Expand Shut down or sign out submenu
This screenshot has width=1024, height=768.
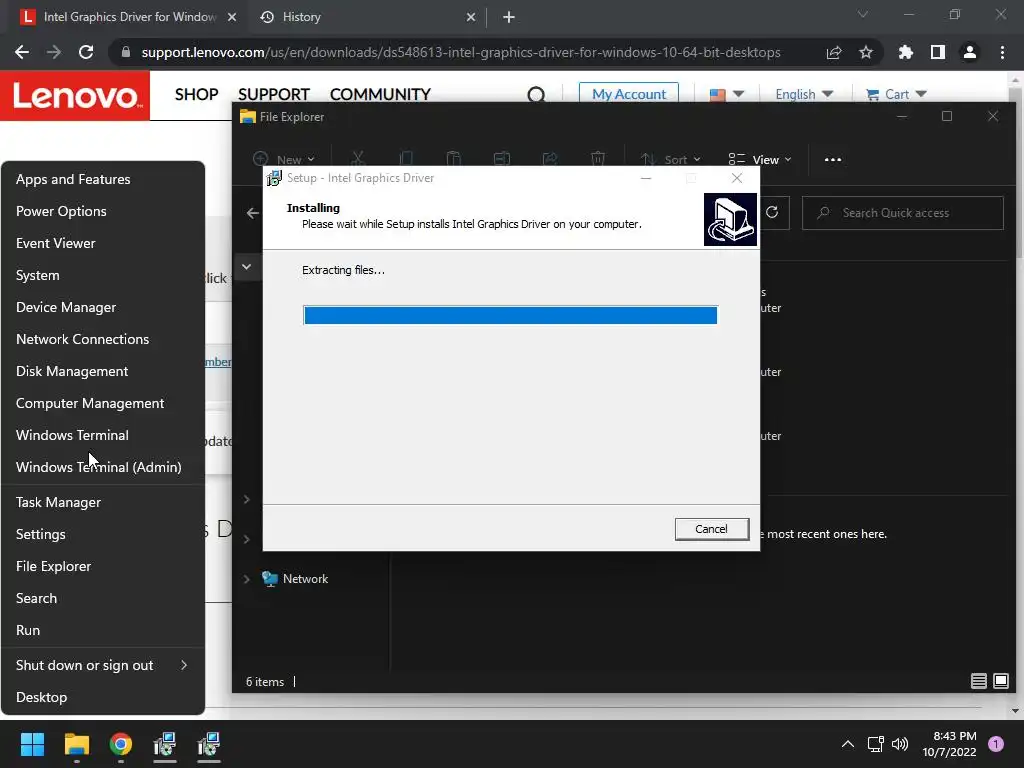pyautogui.click(x=103, y=665)
